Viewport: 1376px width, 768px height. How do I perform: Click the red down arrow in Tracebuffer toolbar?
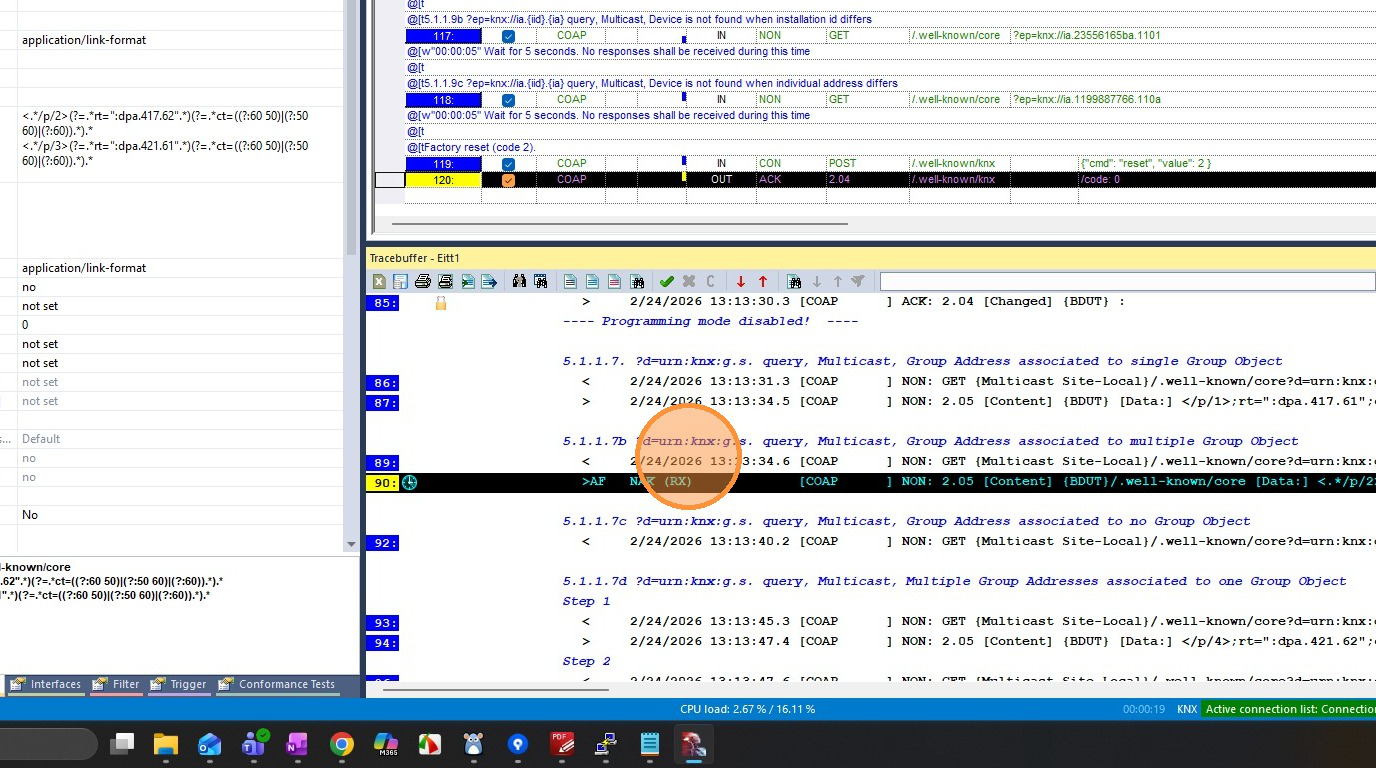point(741,282)
